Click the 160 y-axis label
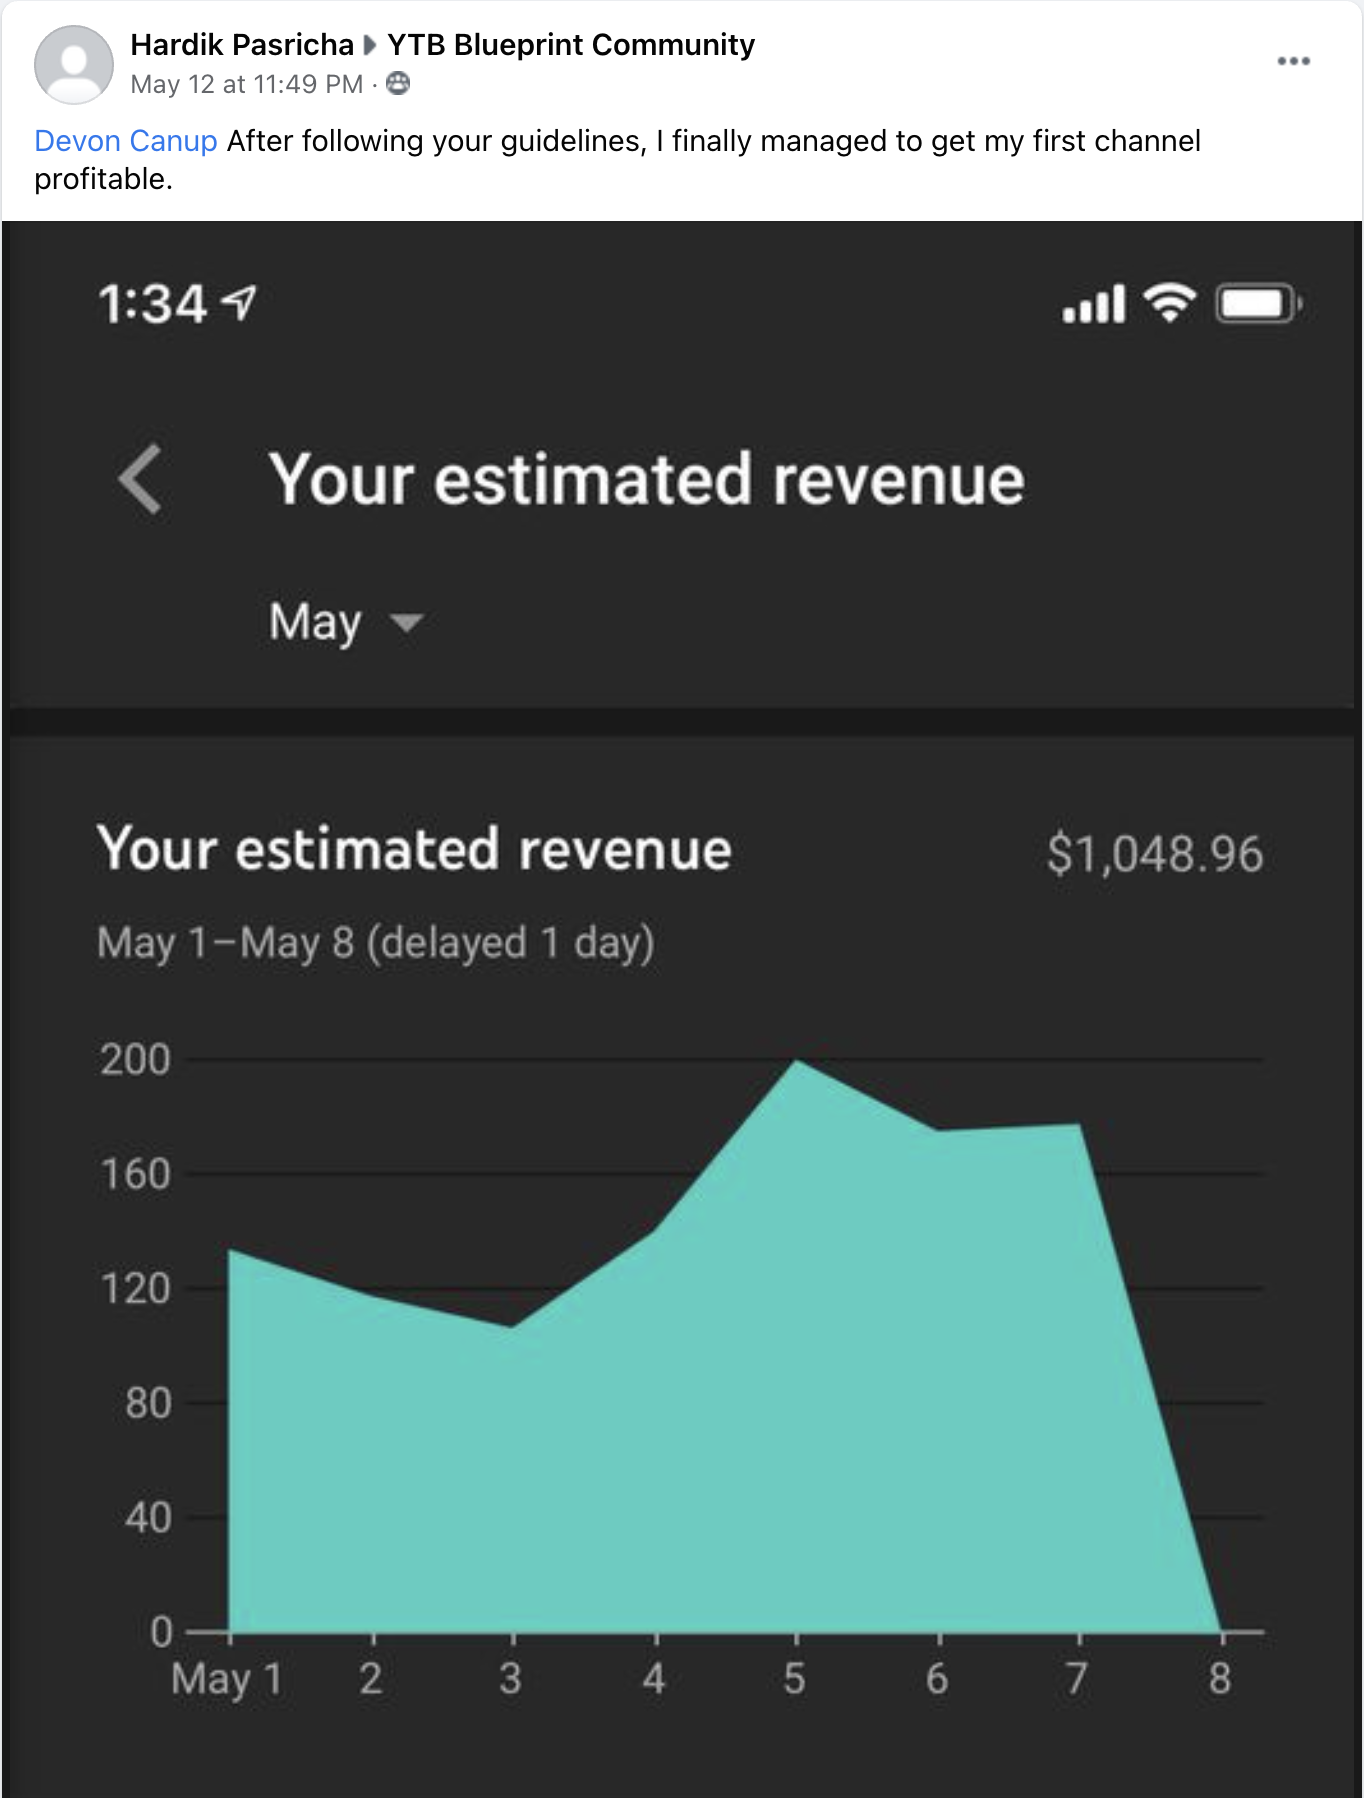 click(x=136, y=1174)
